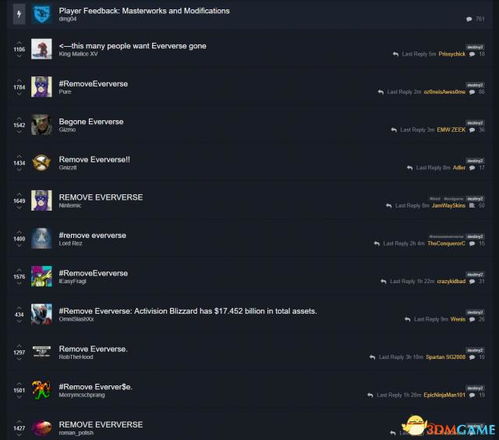Image resolution: width=499 pixels, height=440 pixels.
Task: Open 'Player Feedback: Masterworks and Modifications' thread
Action: (x=144, y=11)
